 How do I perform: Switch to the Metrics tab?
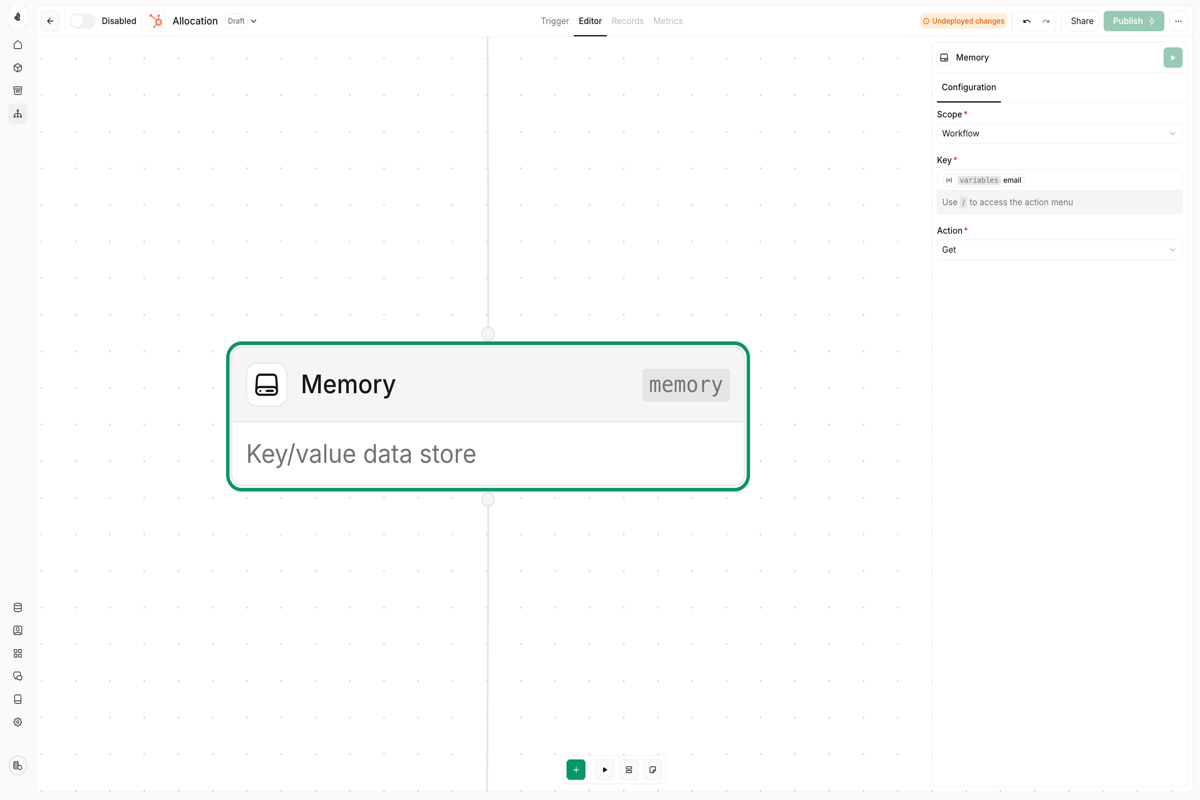[x=668, y=21]
